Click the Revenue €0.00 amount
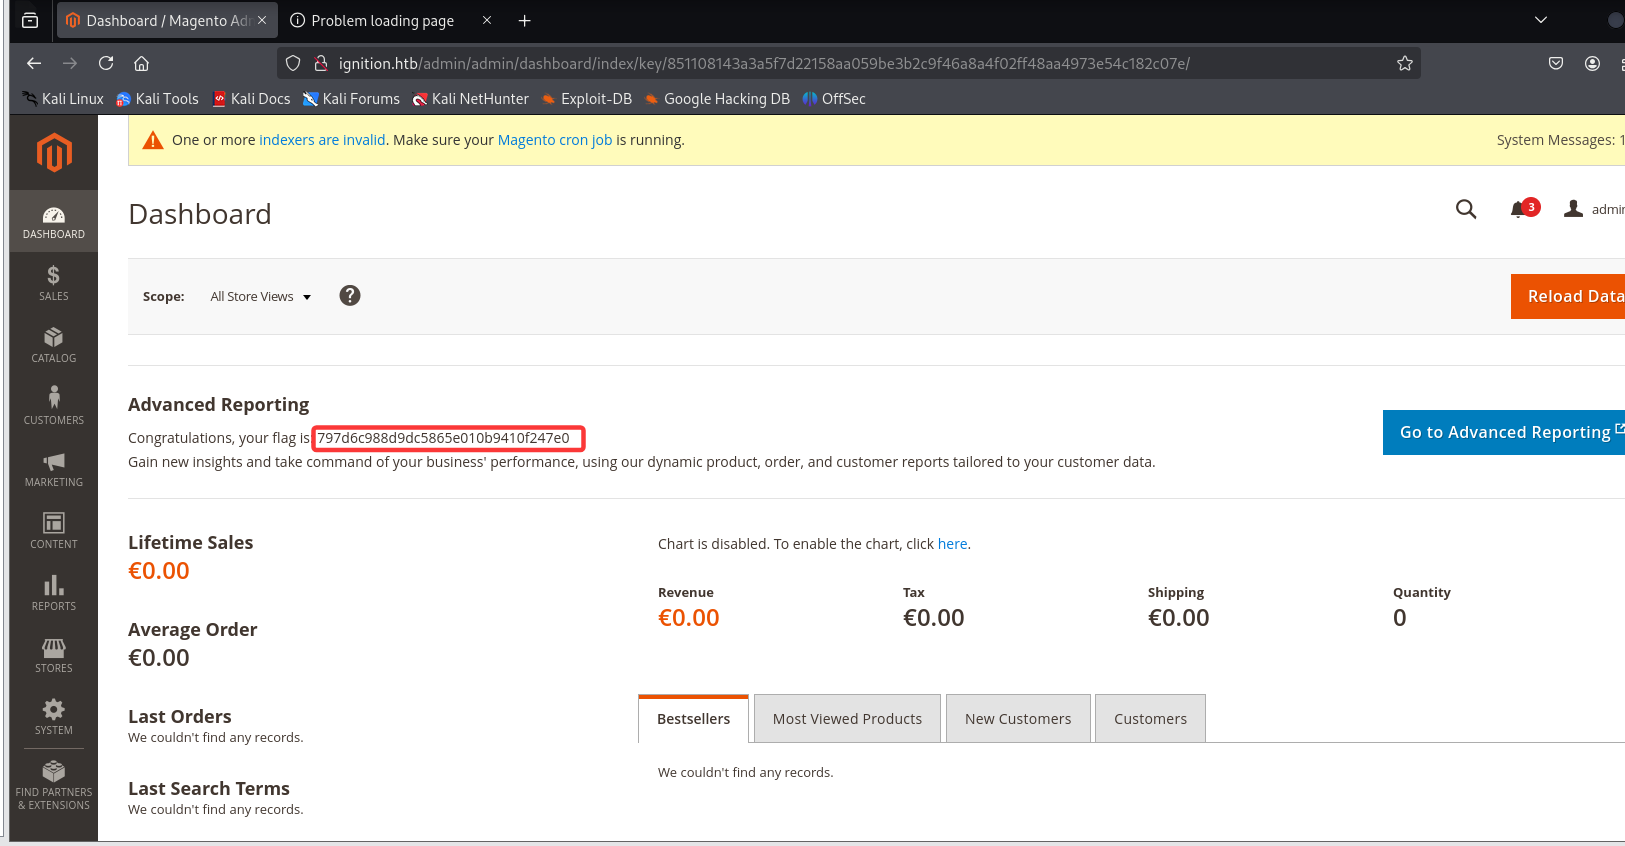 (x=689, y=618)
